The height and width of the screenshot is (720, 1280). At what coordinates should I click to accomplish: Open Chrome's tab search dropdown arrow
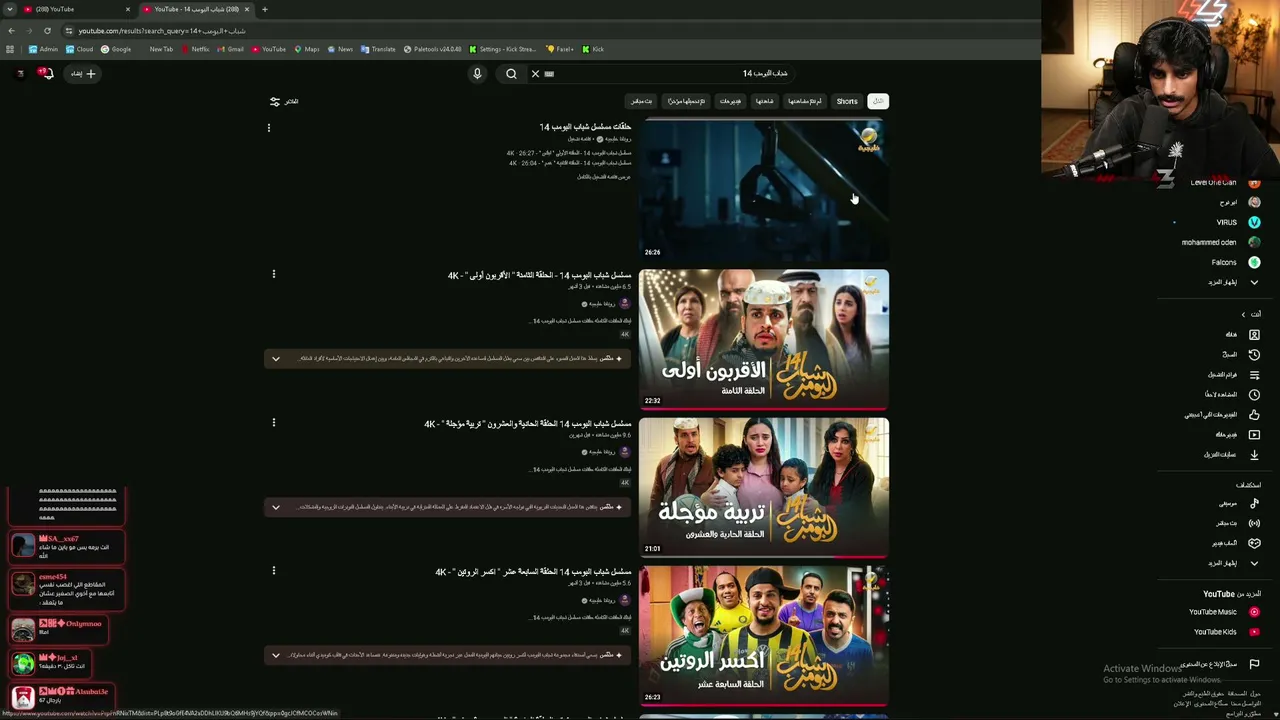(10, 9)
